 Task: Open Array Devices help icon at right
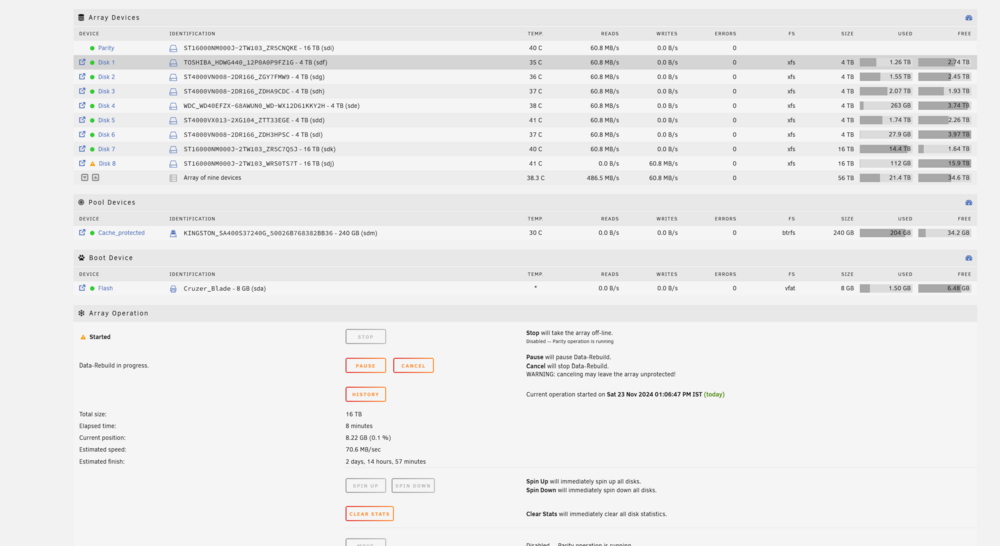(968, 18)
